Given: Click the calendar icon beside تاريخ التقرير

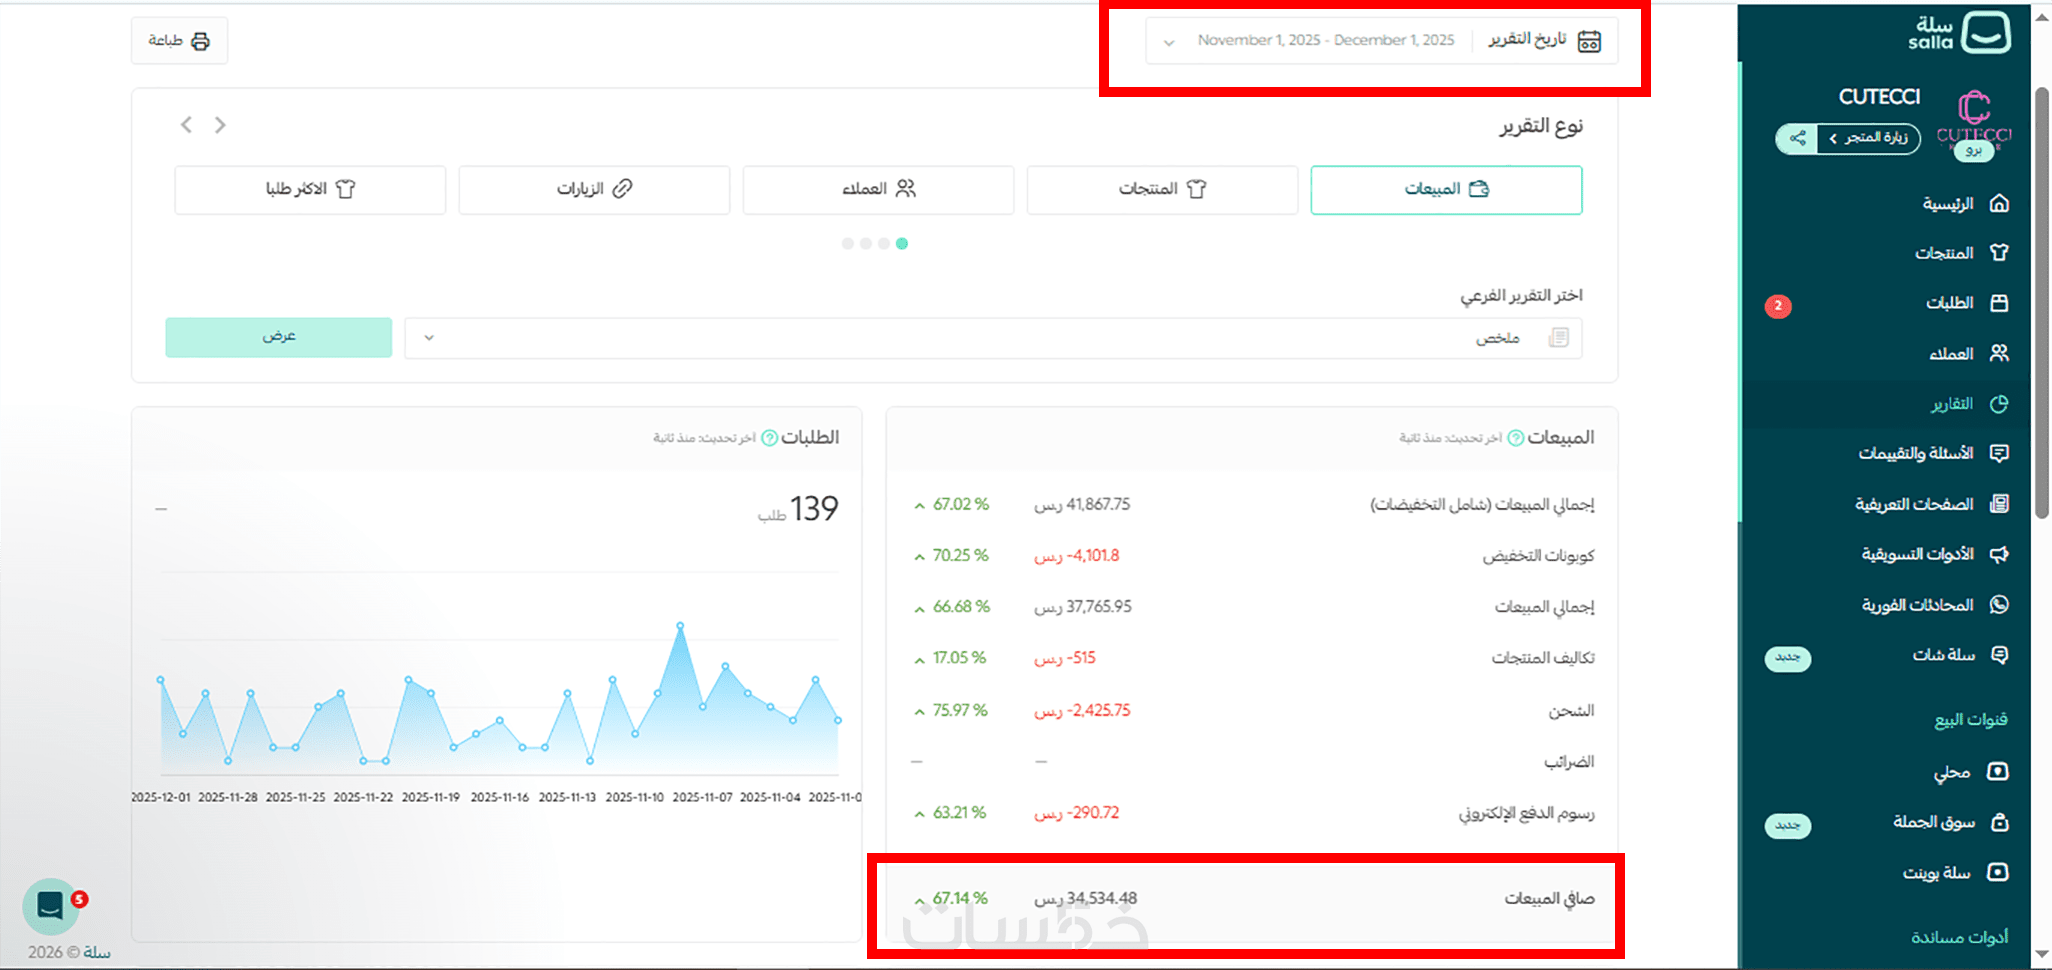Looking at the screenshot, I should coord(1589,41).
